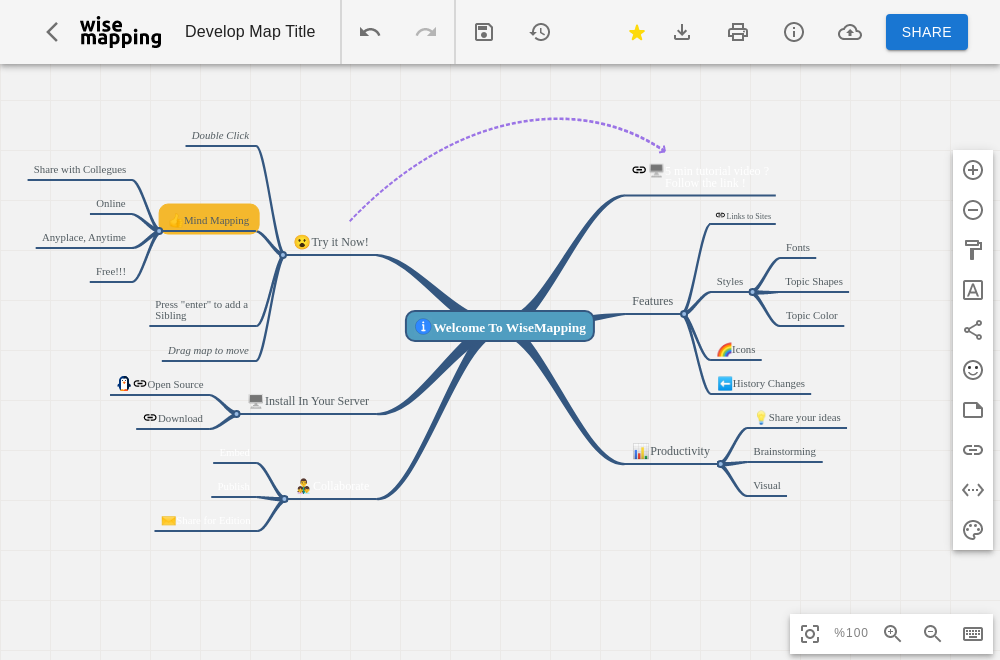Collapse the Collaborate branch node
The height and width of the screenshot is (660, 1000).
284,499
